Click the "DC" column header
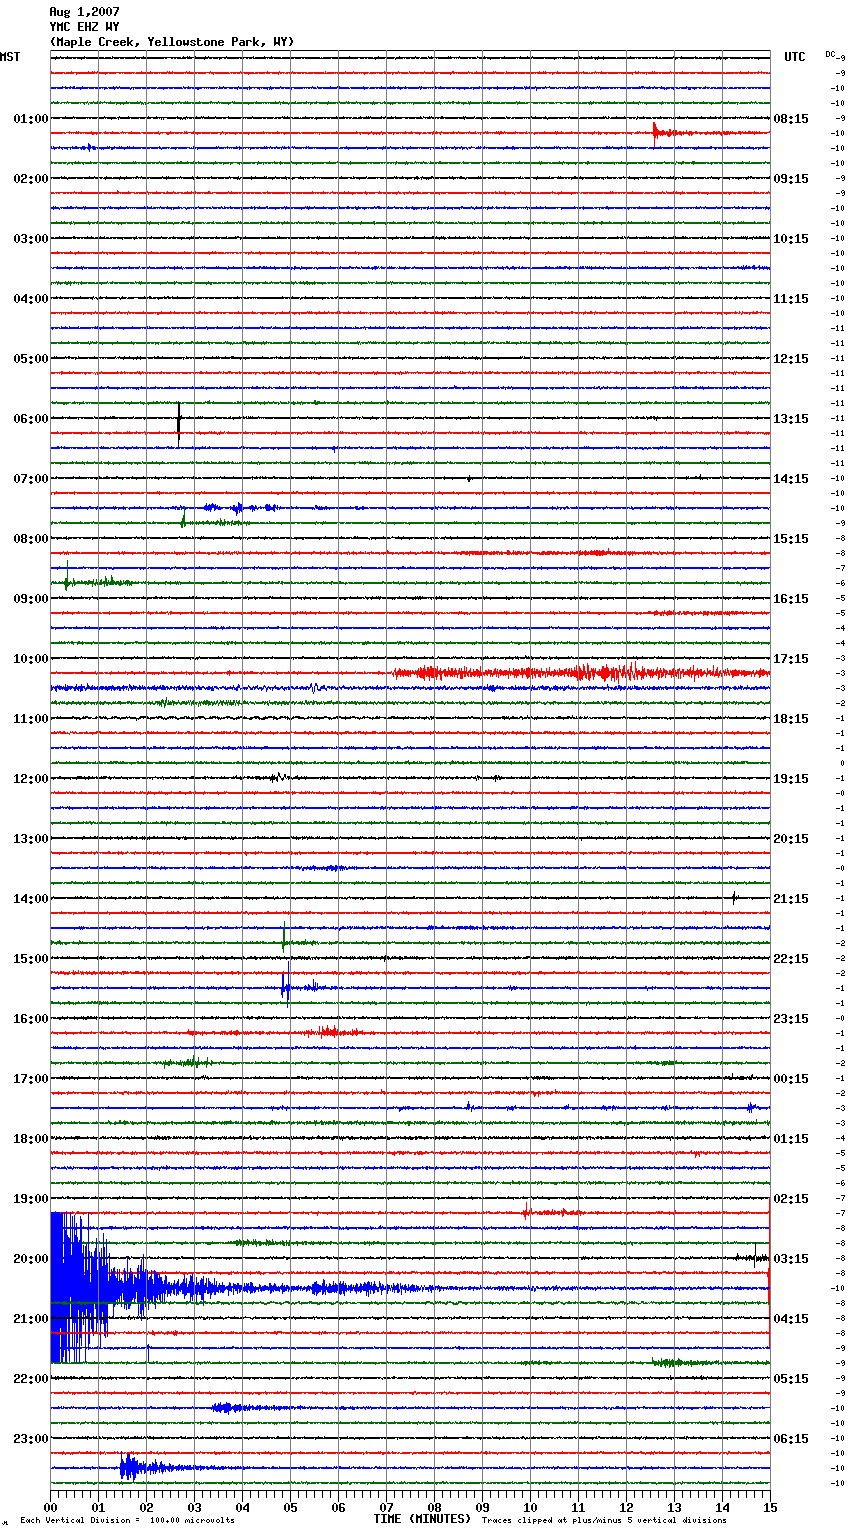850x1534 pixels. (830, 54)
